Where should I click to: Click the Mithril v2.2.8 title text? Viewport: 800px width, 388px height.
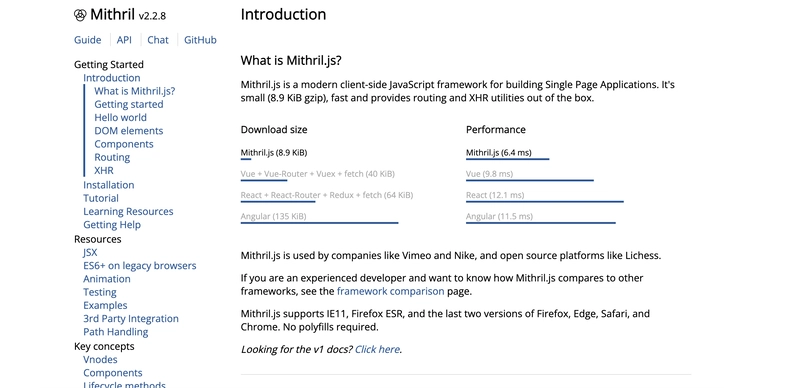128,15
